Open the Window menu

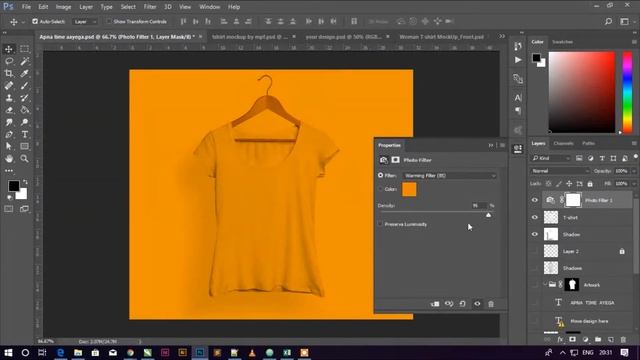pyautogui.click(x=209, y=7)
